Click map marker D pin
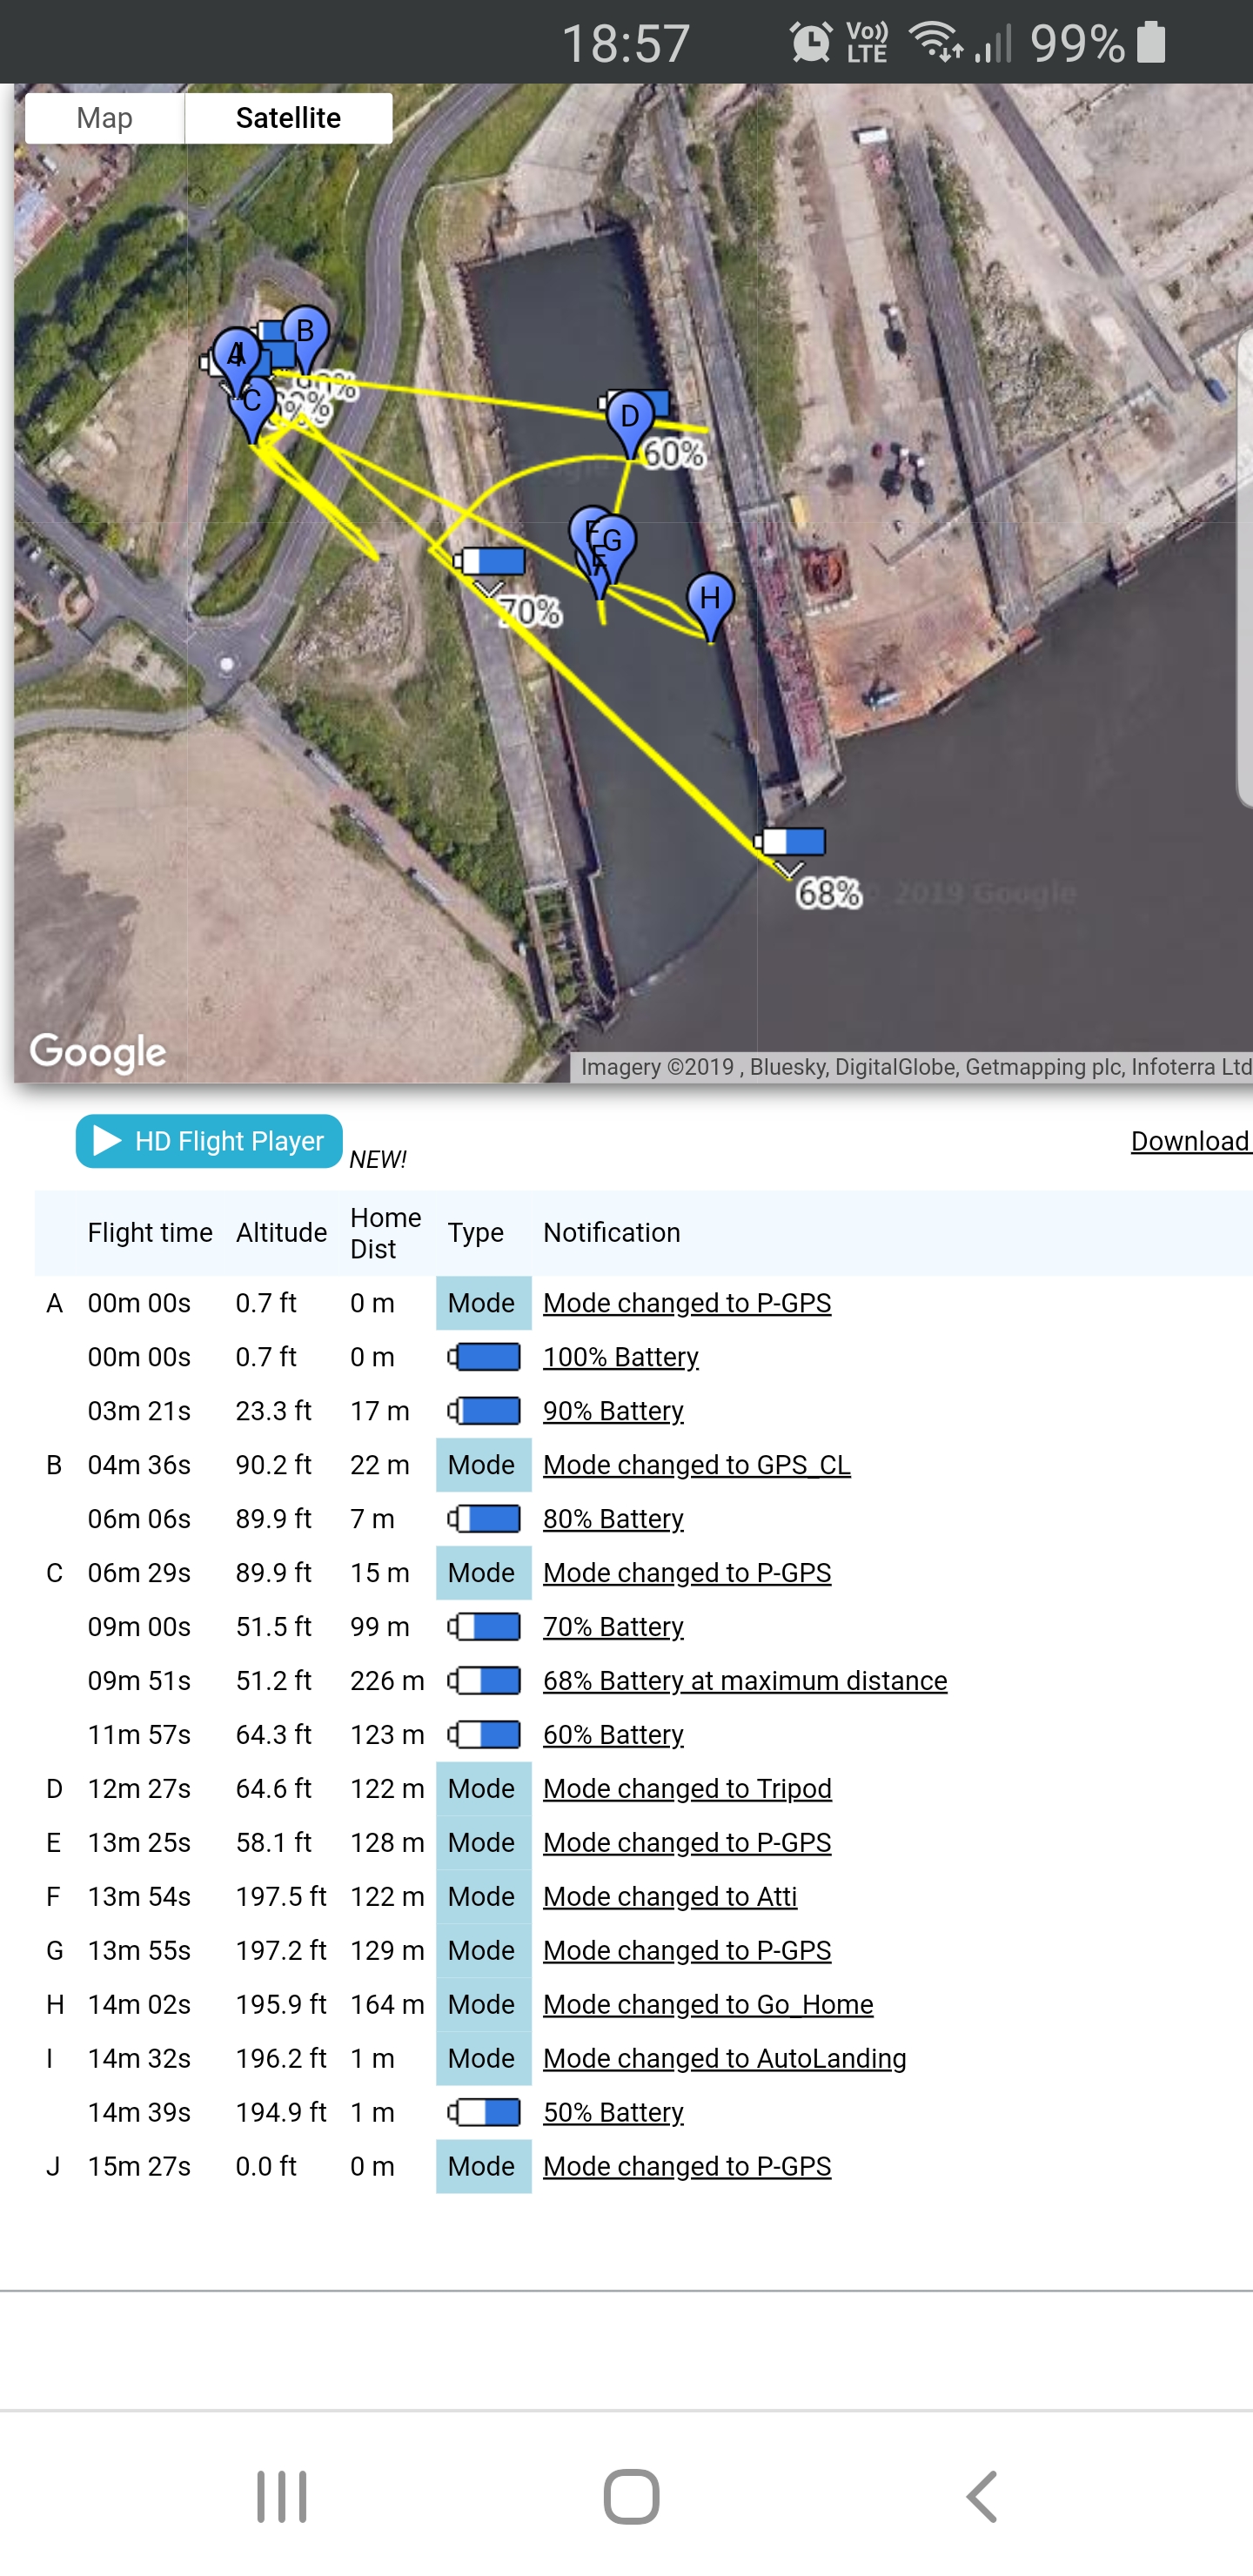This screenshot has width=1253, height=2576. point(629,418)
